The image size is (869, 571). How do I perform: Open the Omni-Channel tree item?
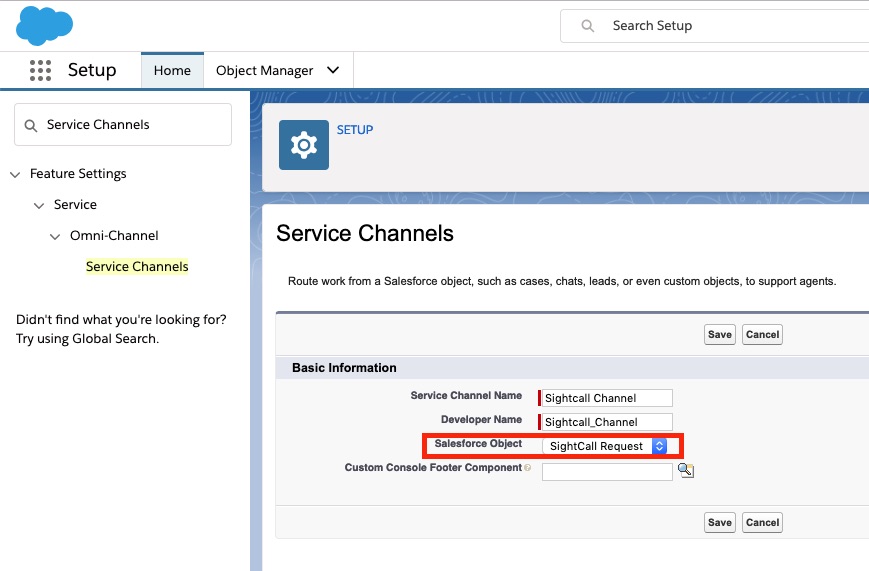click(x=114, y=236)
